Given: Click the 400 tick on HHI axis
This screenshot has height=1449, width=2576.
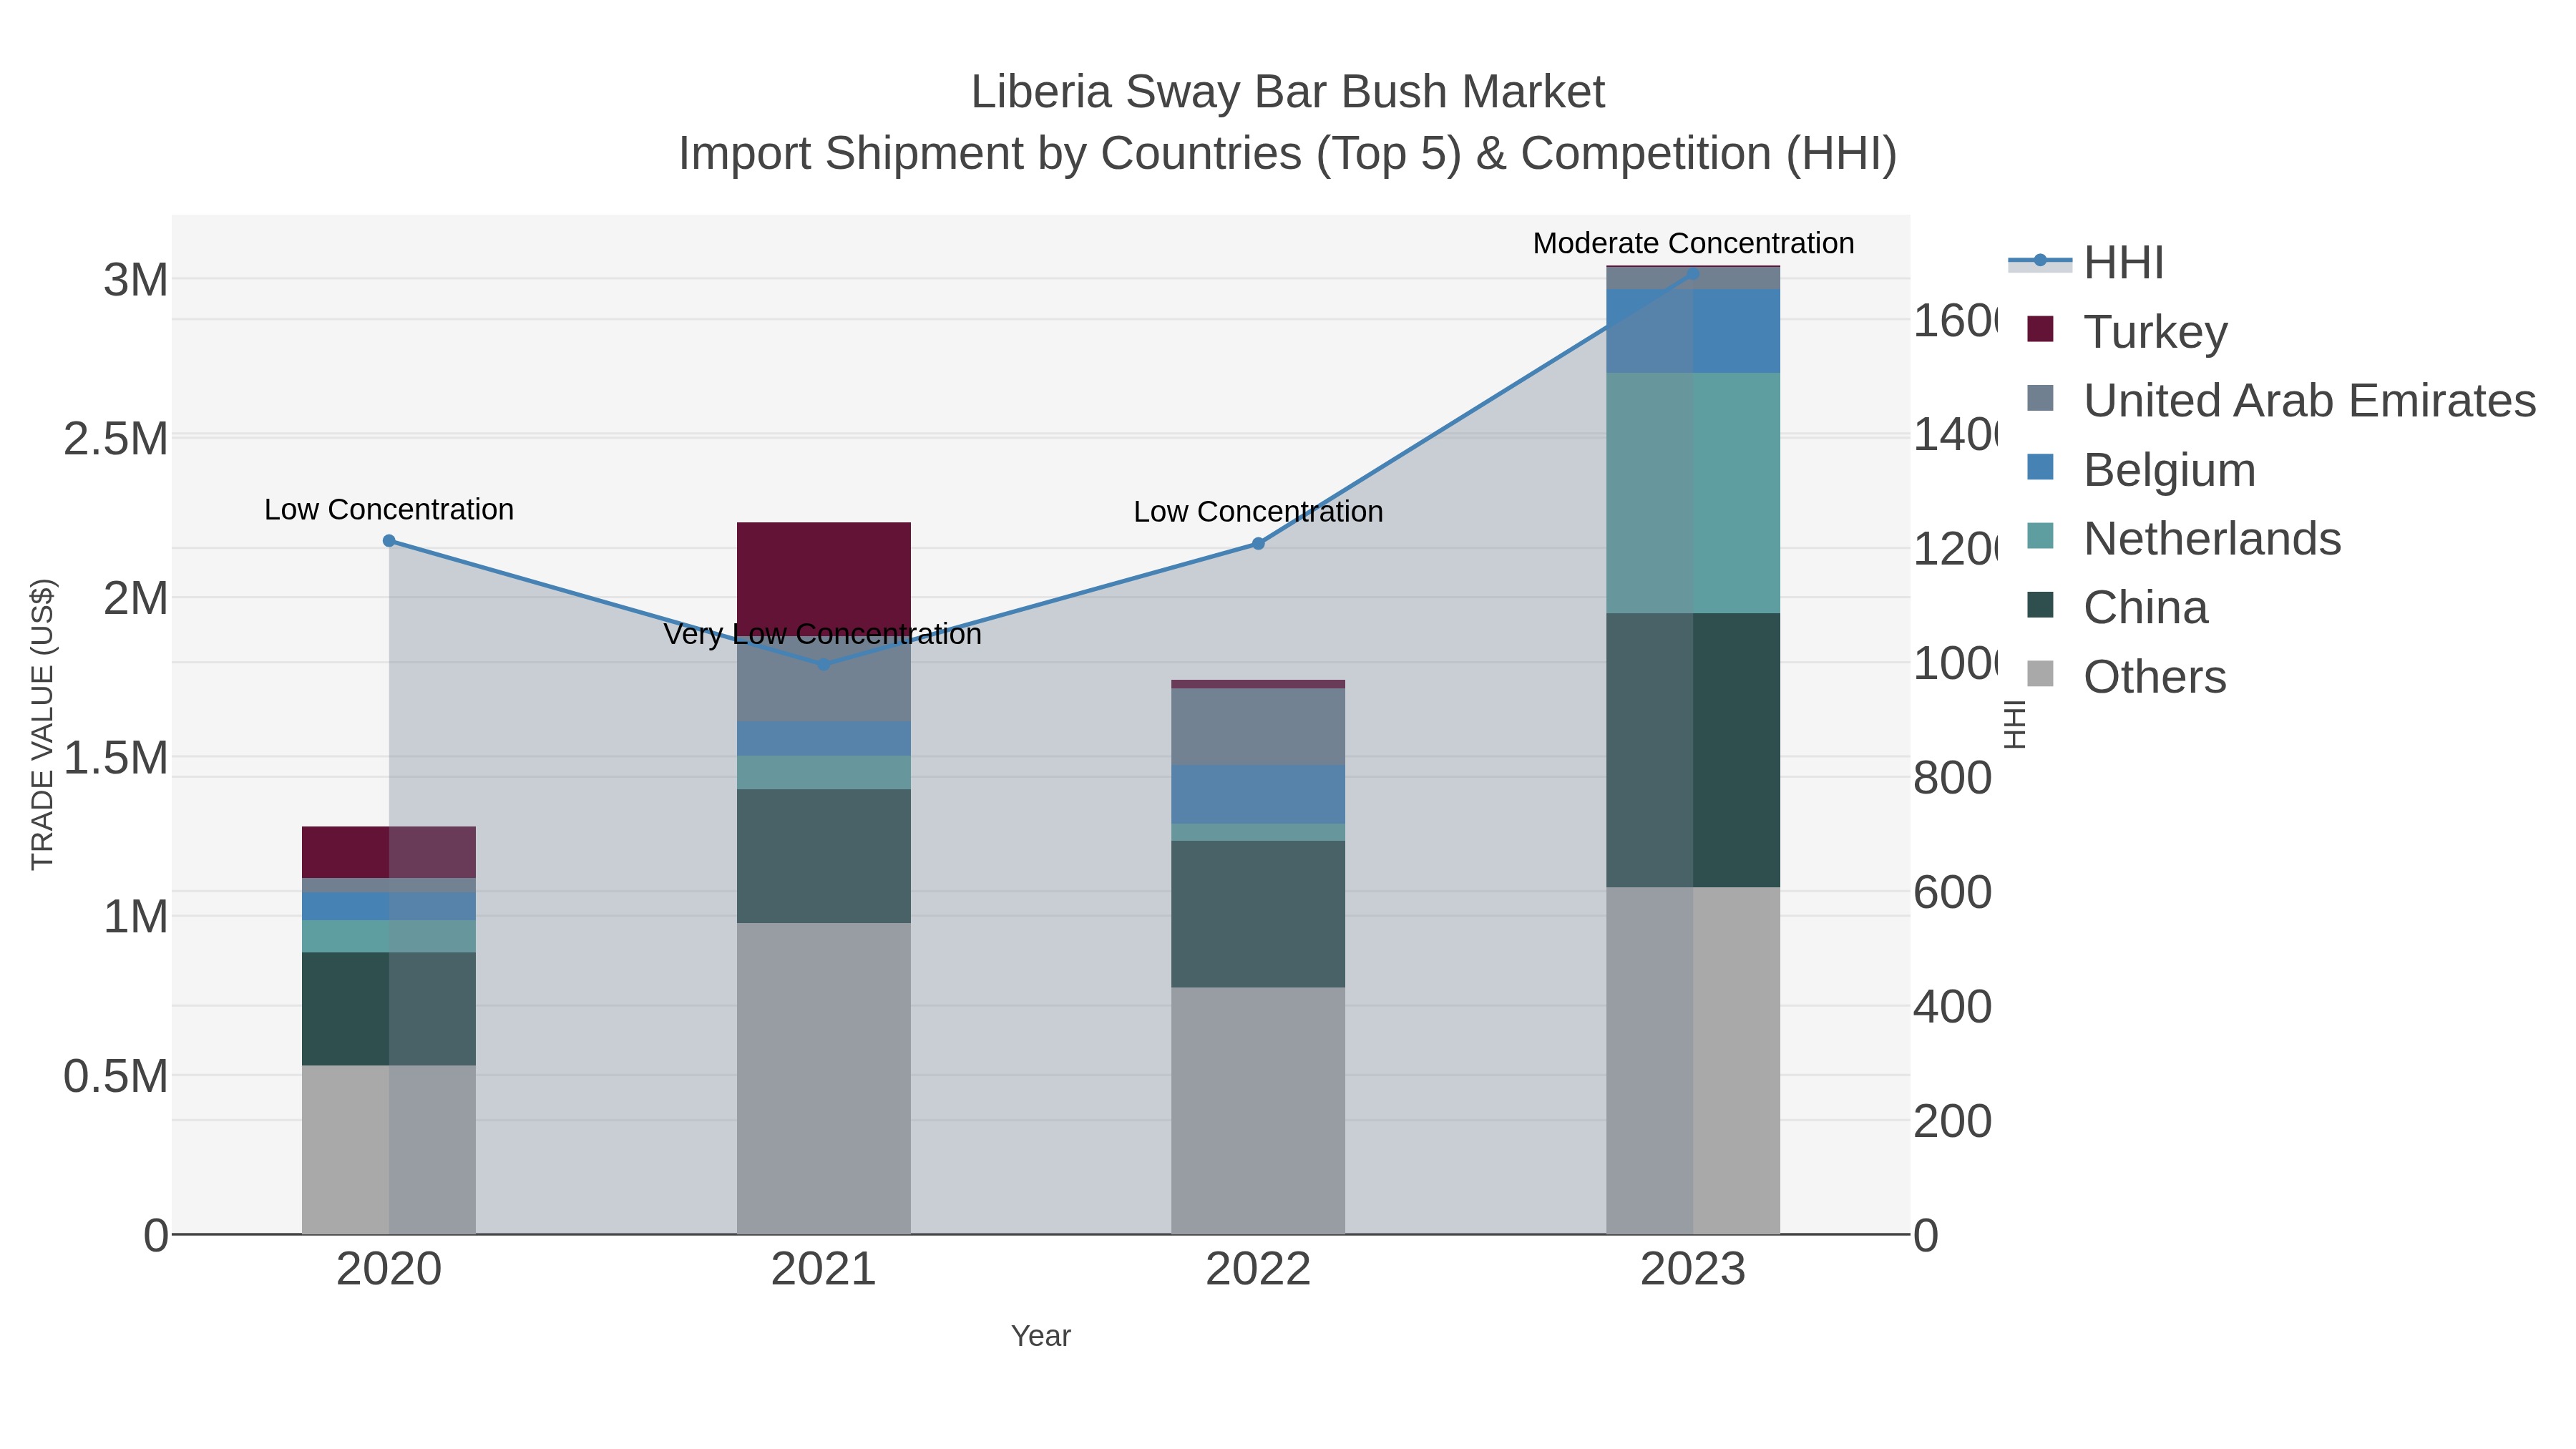Looking at the screenshot, I should pos(1953,1007).
